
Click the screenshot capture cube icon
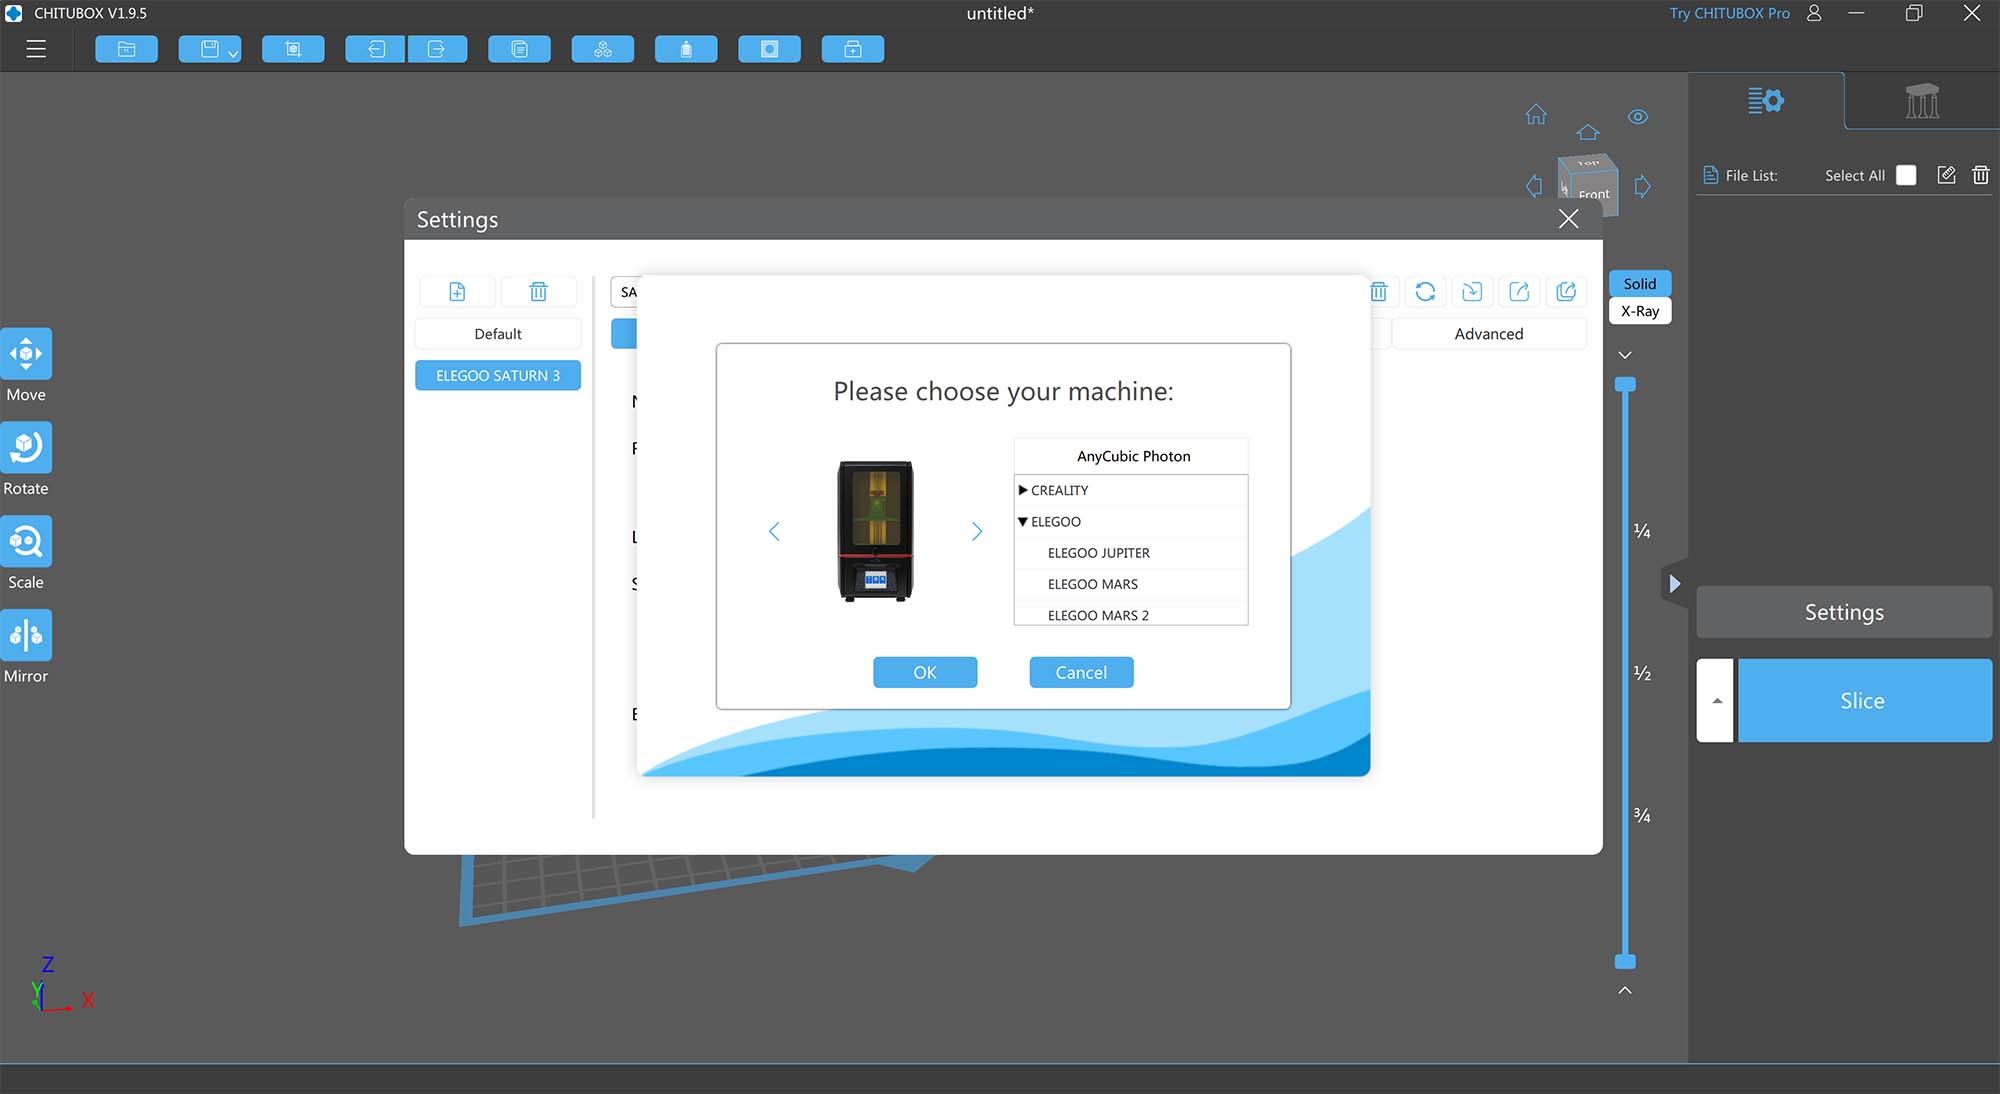tap(293, 49)
